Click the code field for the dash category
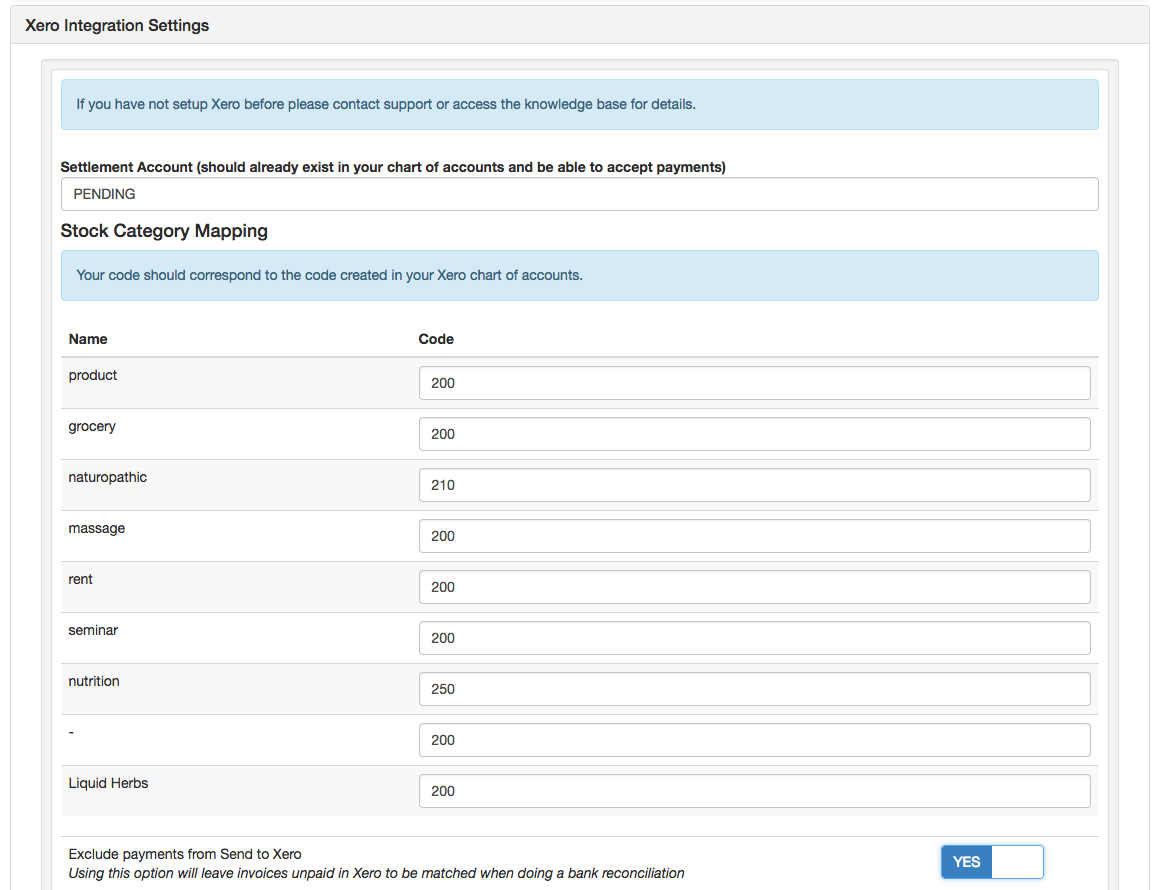Image resolution: width=1173 pixels, height=890 pixels. pyautogui.click(x=754, y=740)
